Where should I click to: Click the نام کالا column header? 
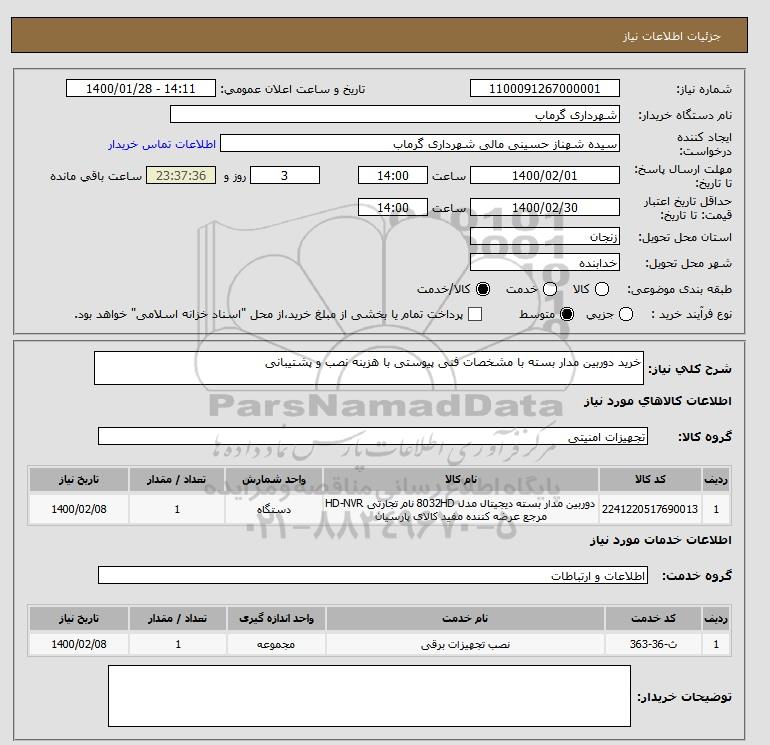coord(460,479)
